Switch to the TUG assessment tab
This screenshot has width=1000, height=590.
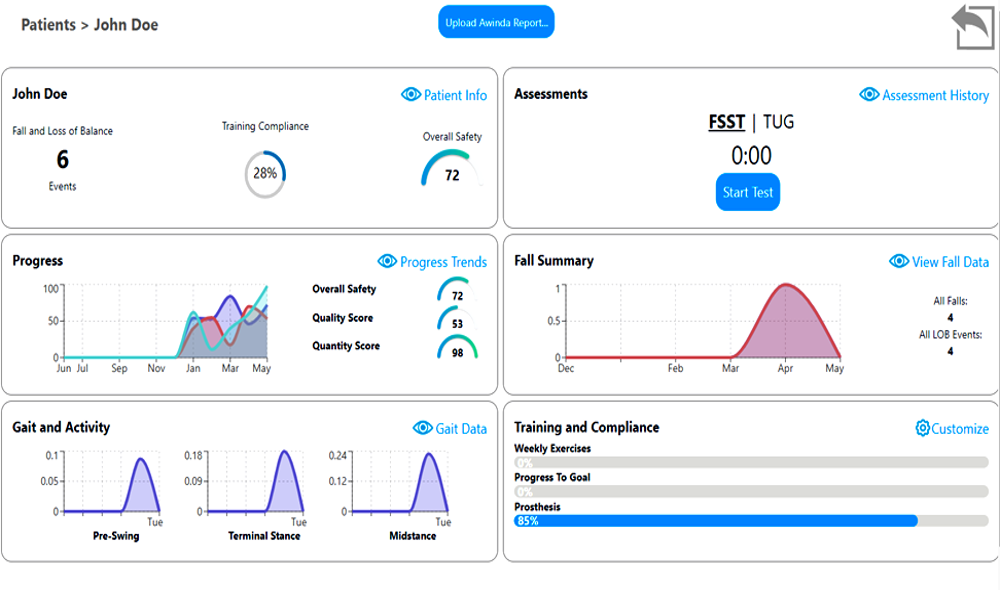point(778,122)
